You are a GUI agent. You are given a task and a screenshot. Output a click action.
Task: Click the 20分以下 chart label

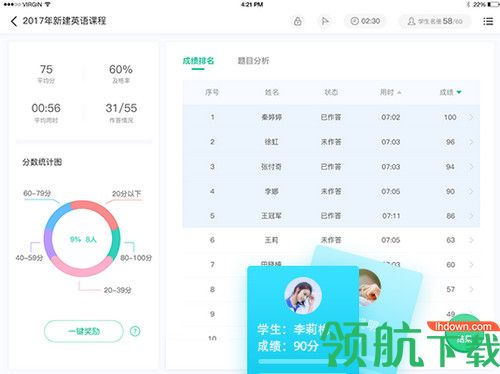(x=126, y=194)
